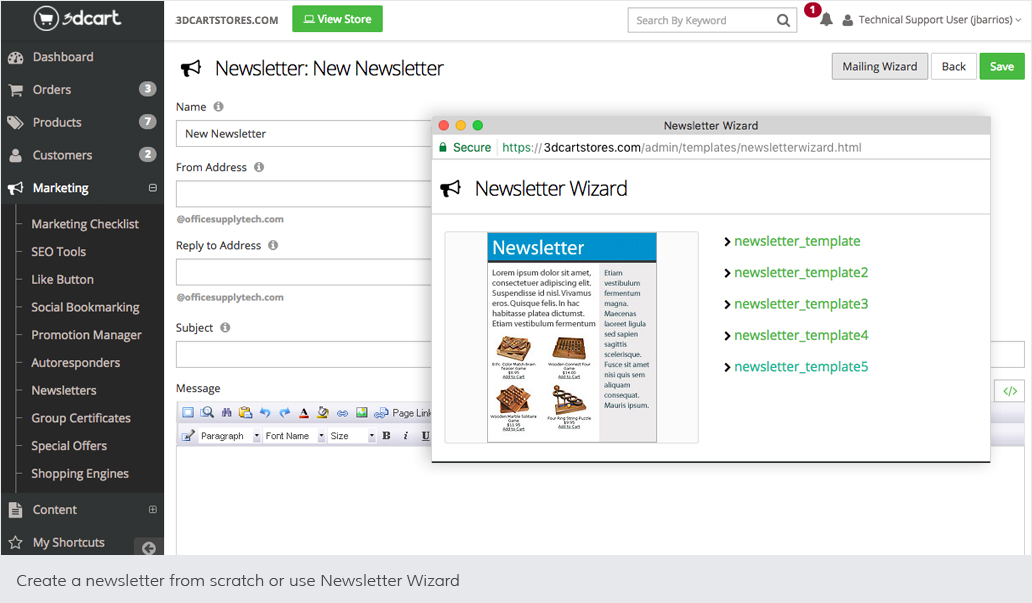
Task: Toggle italic formatting in the editor
Action: click(x=406, y=436)
